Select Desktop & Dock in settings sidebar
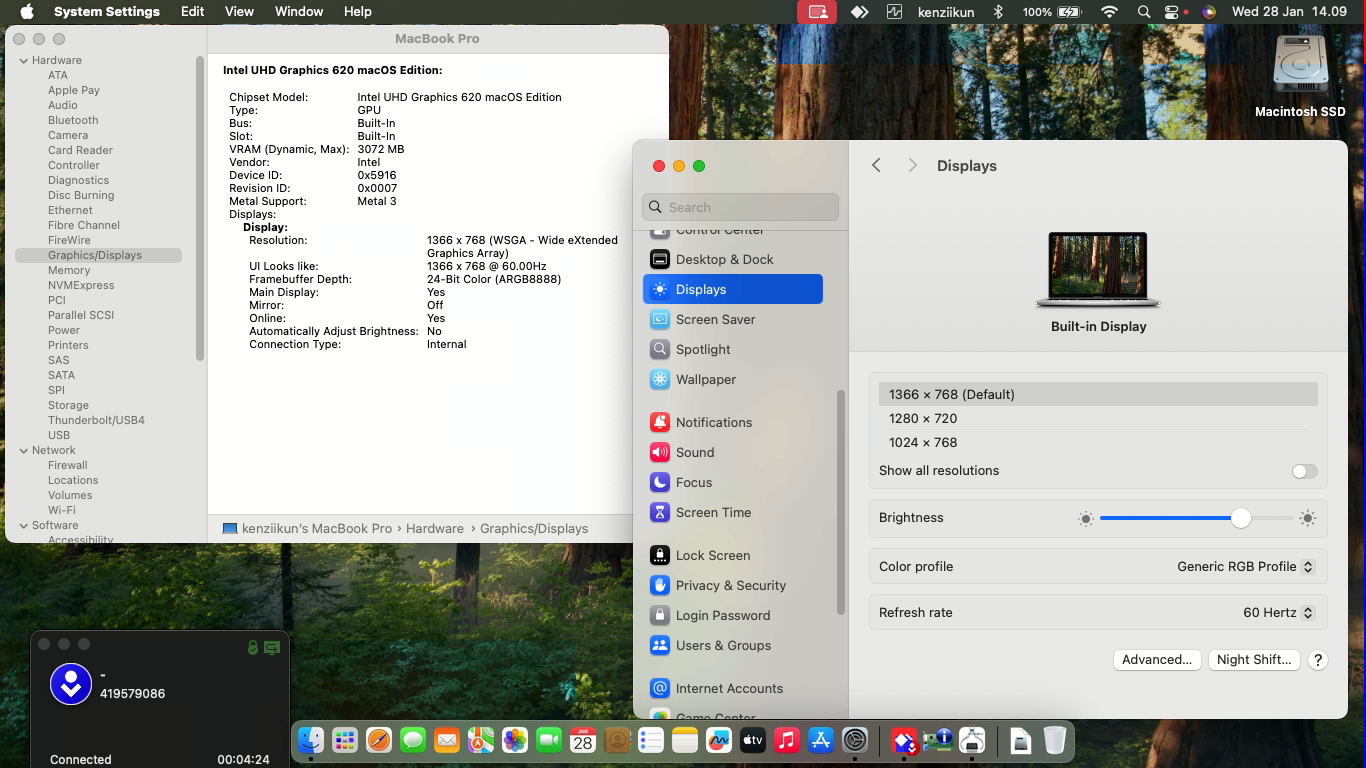This screenshot has height=768, width=1366. pos(733,259)
